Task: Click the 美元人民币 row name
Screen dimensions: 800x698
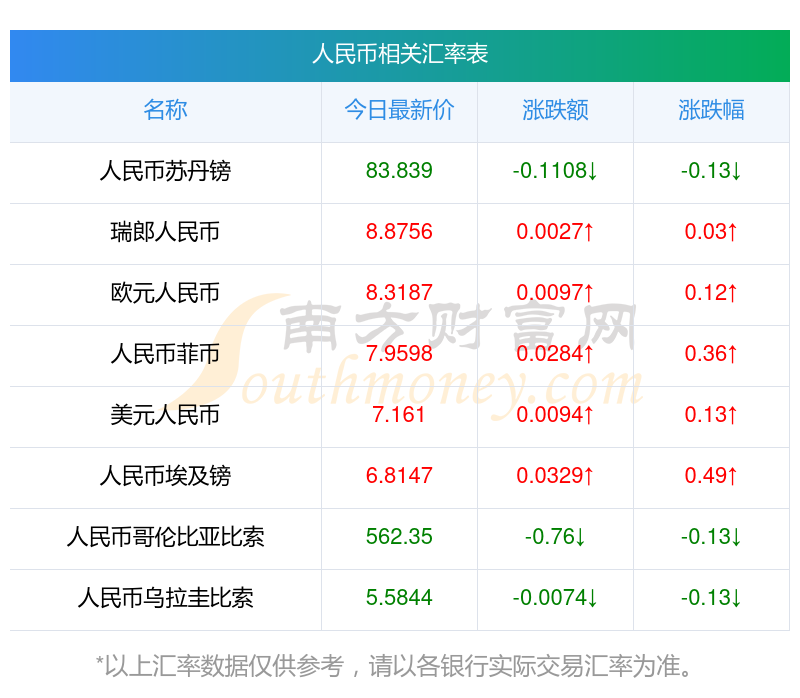Action: pyautogui.click(x=165, y=415)
